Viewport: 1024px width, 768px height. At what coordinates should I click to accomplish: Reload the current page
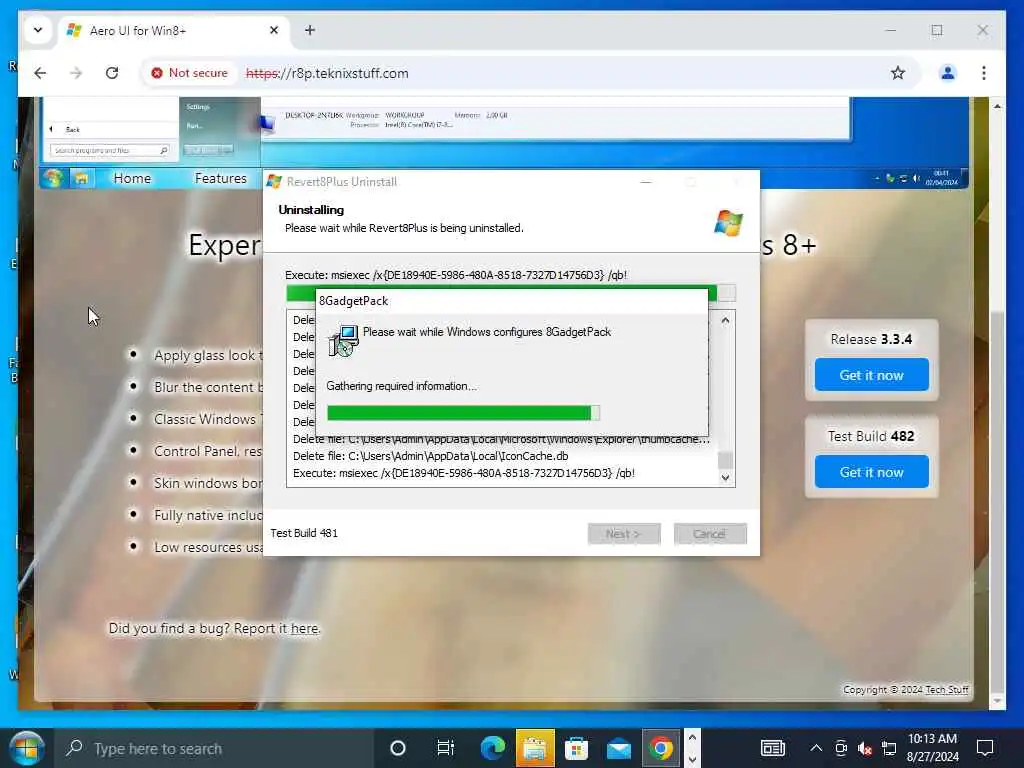[112, 73]
